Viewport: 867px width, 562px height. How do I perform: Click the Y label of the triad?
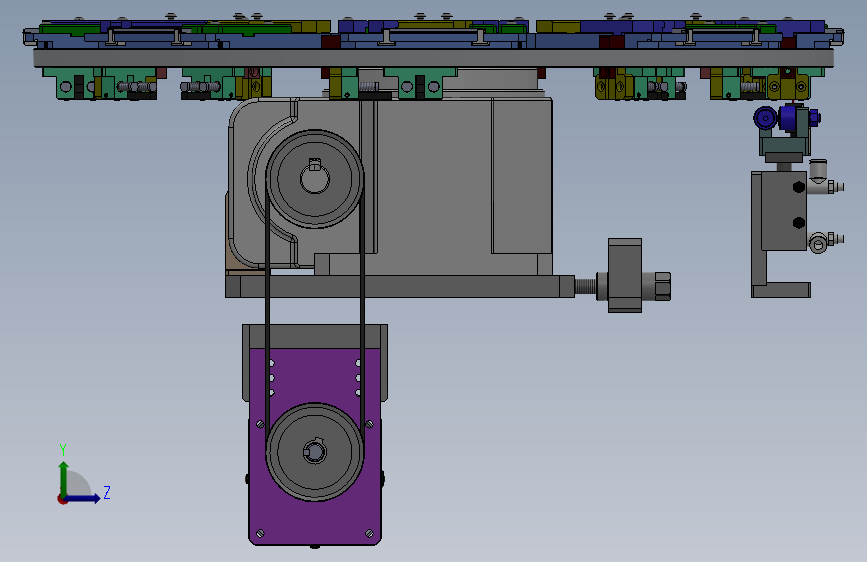(63, 450)
